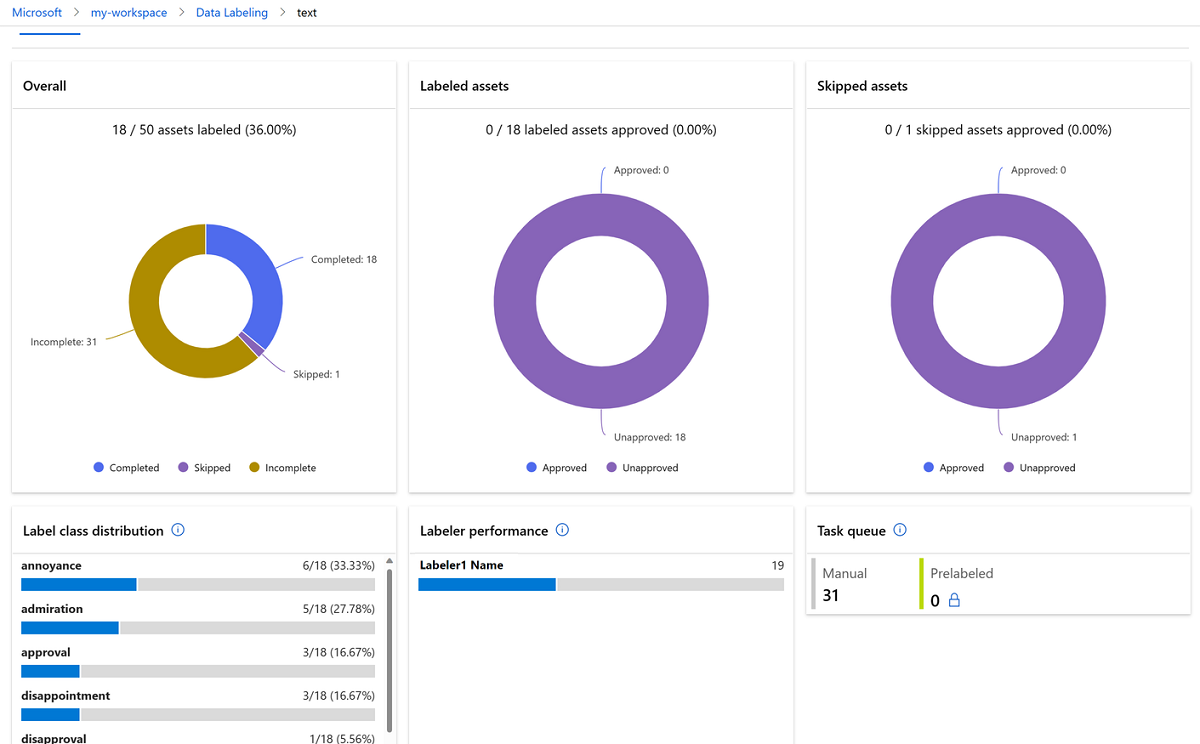Screen dimensions: 1200x744
Task: Navigate to Data Labeling breadcrumb
Action: coord(231,13)
